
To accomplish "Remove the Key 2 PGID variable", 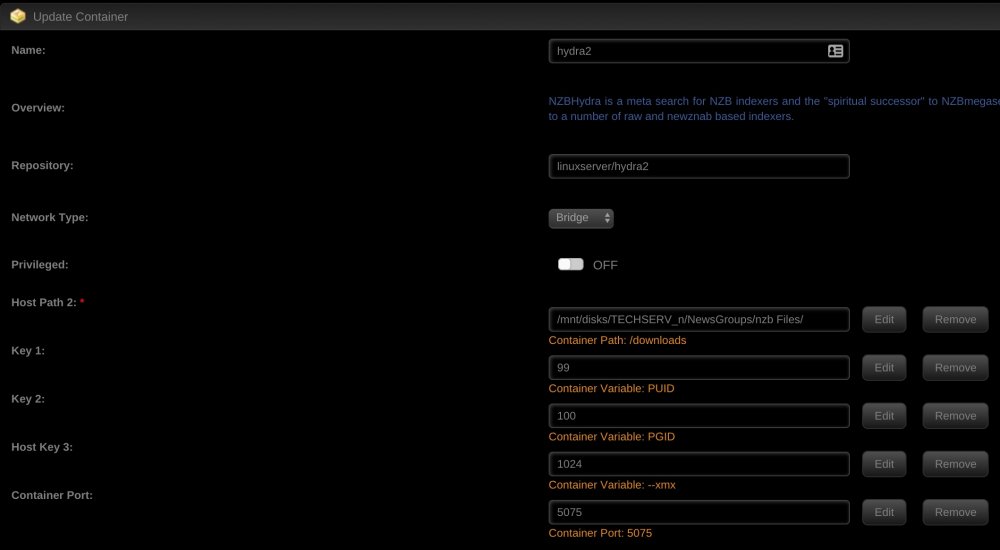I will [x=955, y=416].
